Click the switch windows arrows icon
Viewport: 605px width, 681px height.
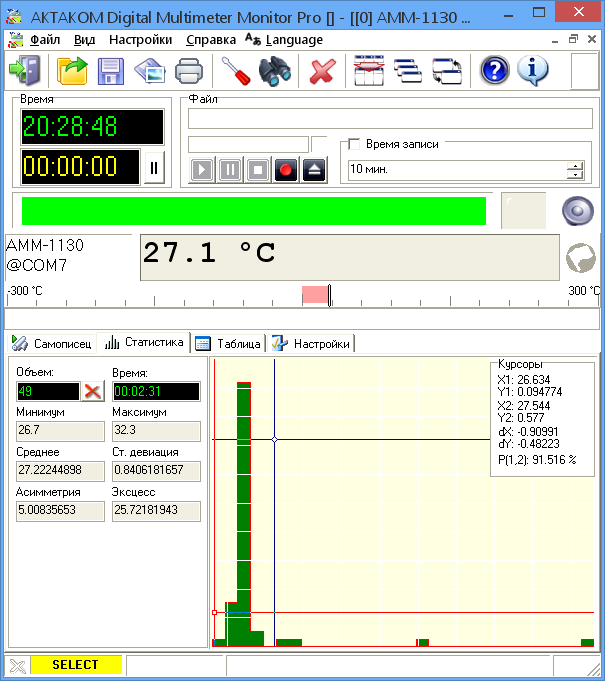(447, 71)
